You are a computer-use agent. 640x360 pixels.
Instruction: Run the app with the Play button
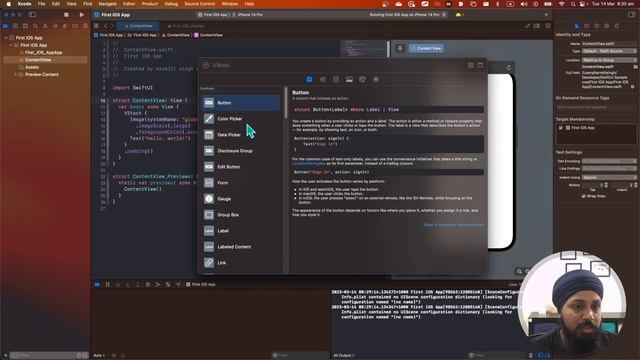(82, 14)
